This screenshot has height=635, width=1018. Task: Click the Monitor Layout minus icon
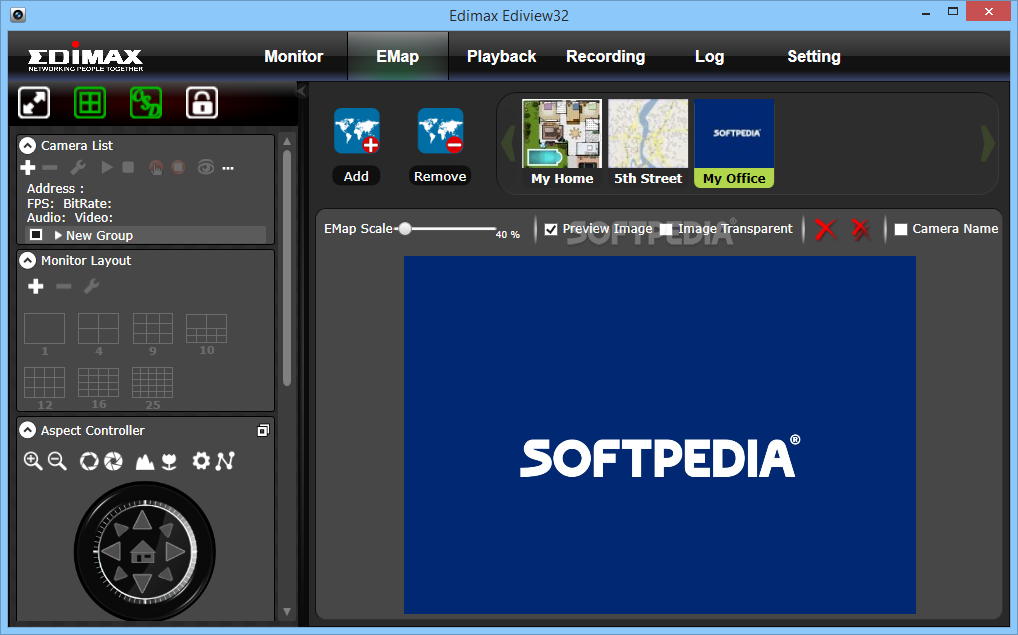64,286
